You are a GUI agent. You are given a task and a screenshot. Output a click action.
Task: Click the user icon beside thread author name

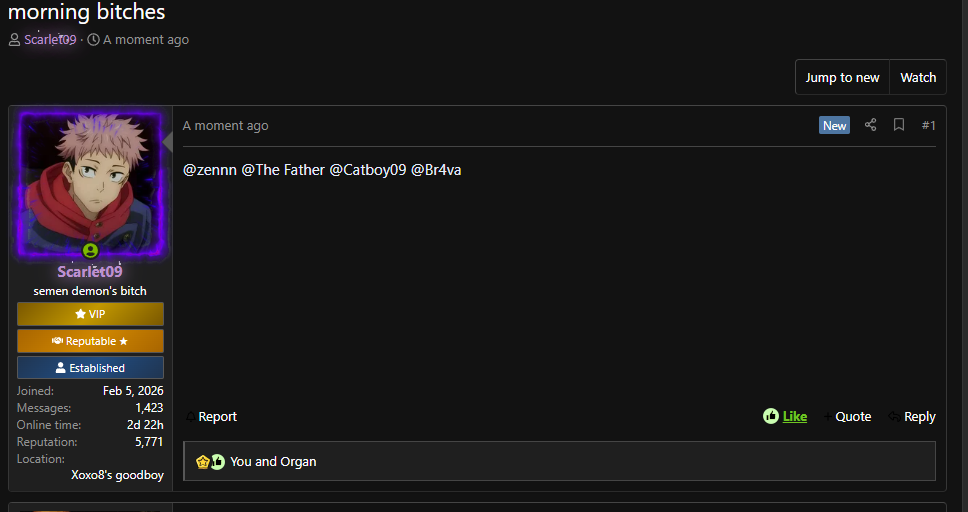point(14,40)
